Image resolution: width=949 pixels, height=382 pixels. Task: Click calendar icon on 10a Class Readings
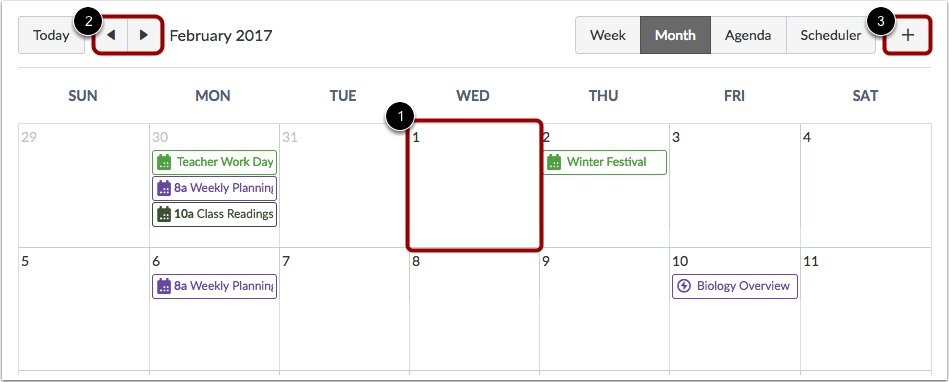point(164,214)
